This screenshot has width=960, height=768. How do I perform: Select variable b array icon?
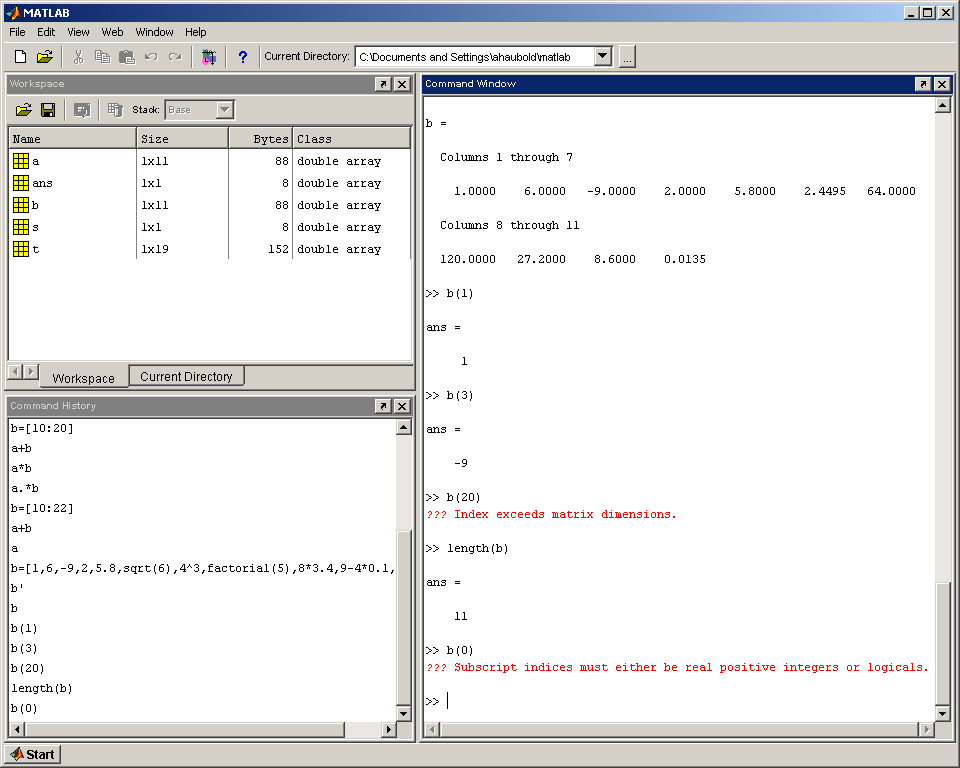[21, 205]
